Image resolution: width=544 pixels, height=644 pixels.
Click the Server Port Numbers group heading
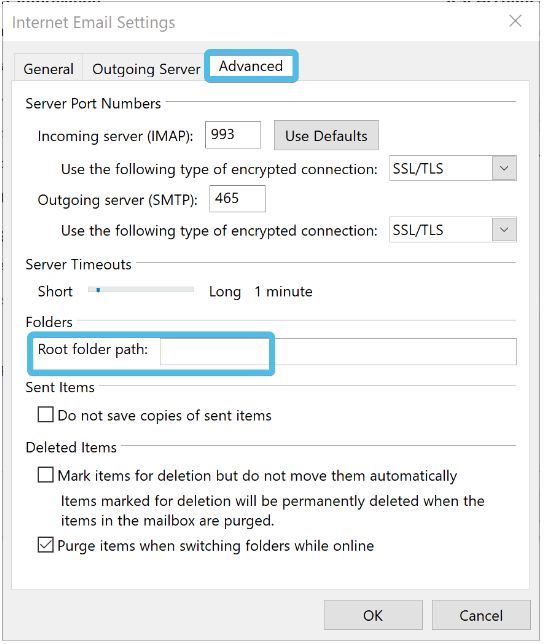[93, 104]
